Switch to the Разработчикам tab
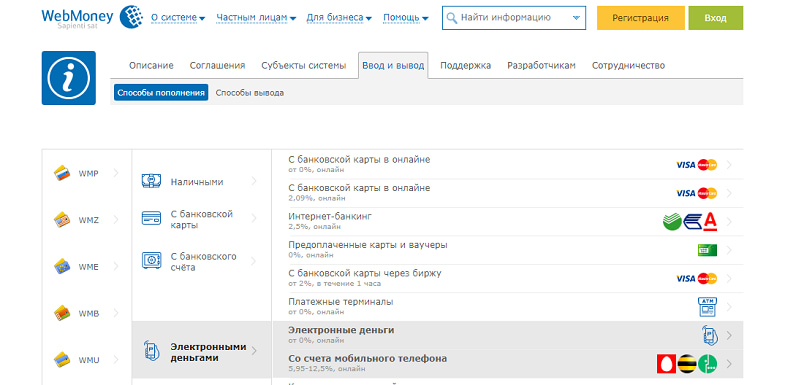The image size is (785, 385). click(541, 66)
